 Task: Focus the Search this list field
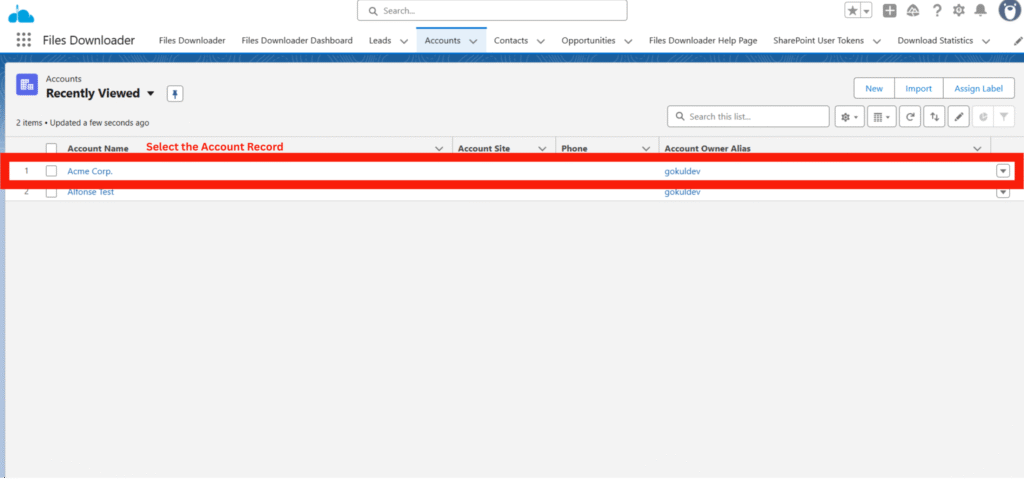click(x=748, y=117)
